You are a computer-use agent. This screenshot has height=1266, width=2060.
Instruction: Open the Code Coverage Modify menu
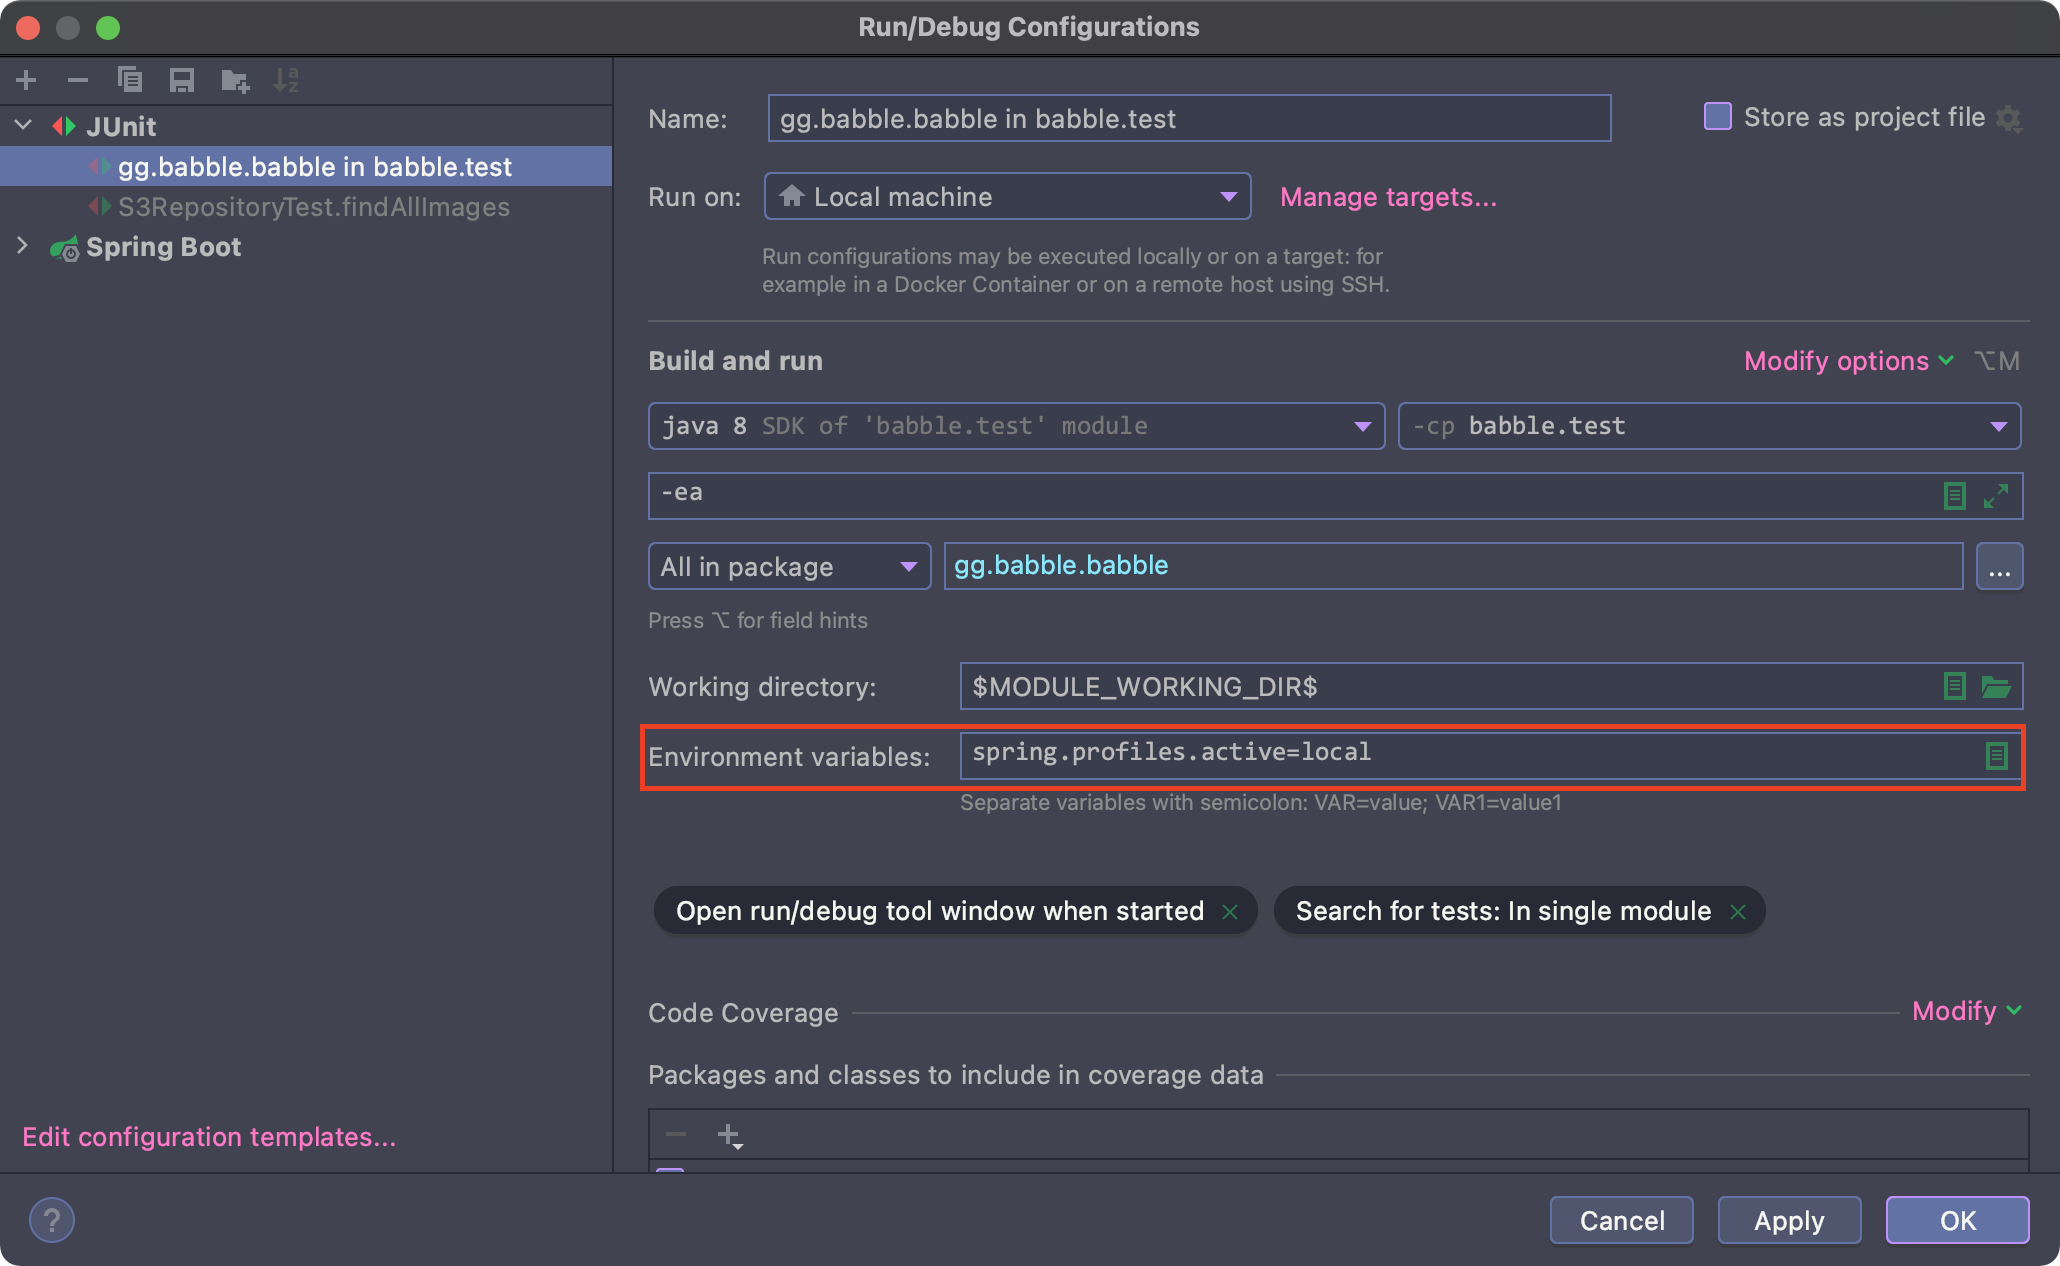(1967, 1011)
